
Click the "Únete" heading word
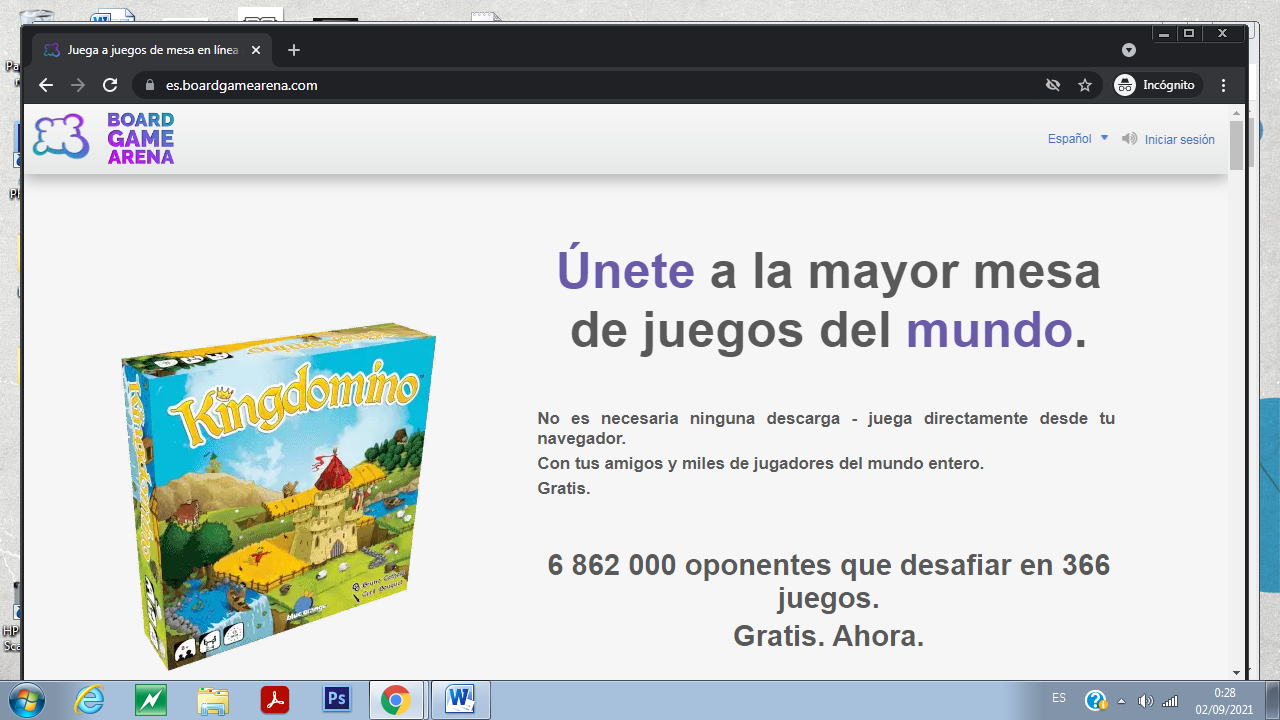(x=626, y=271)
